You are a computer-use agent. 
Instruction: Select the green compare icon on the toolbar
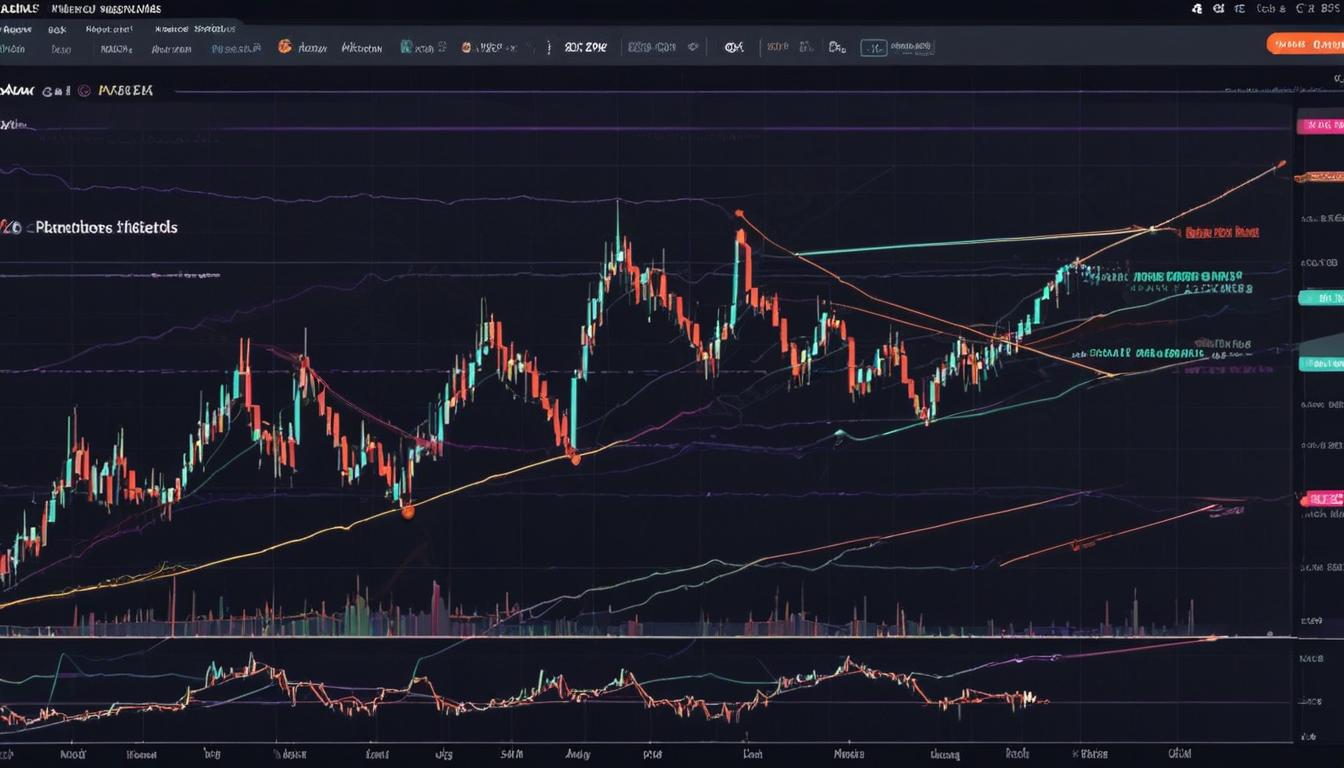click(405, 47)
